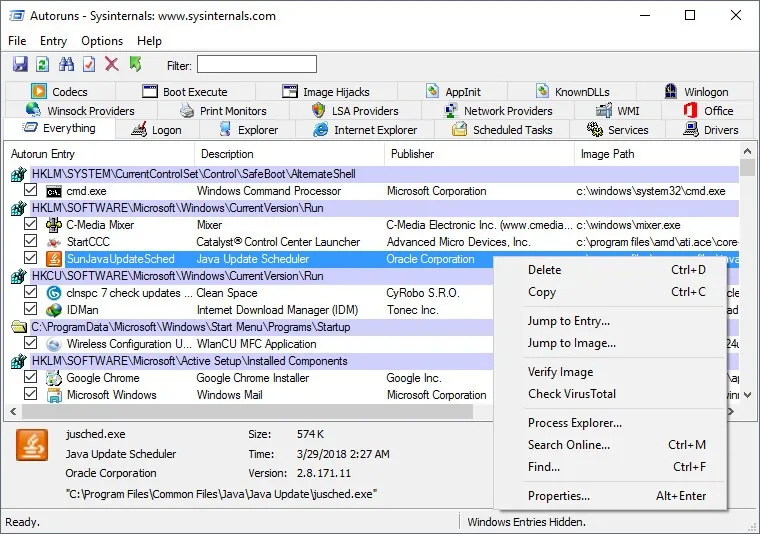Switch to the Scheduled Tasks tab
The width and height of the screenshot is (760, 534).
501,130
